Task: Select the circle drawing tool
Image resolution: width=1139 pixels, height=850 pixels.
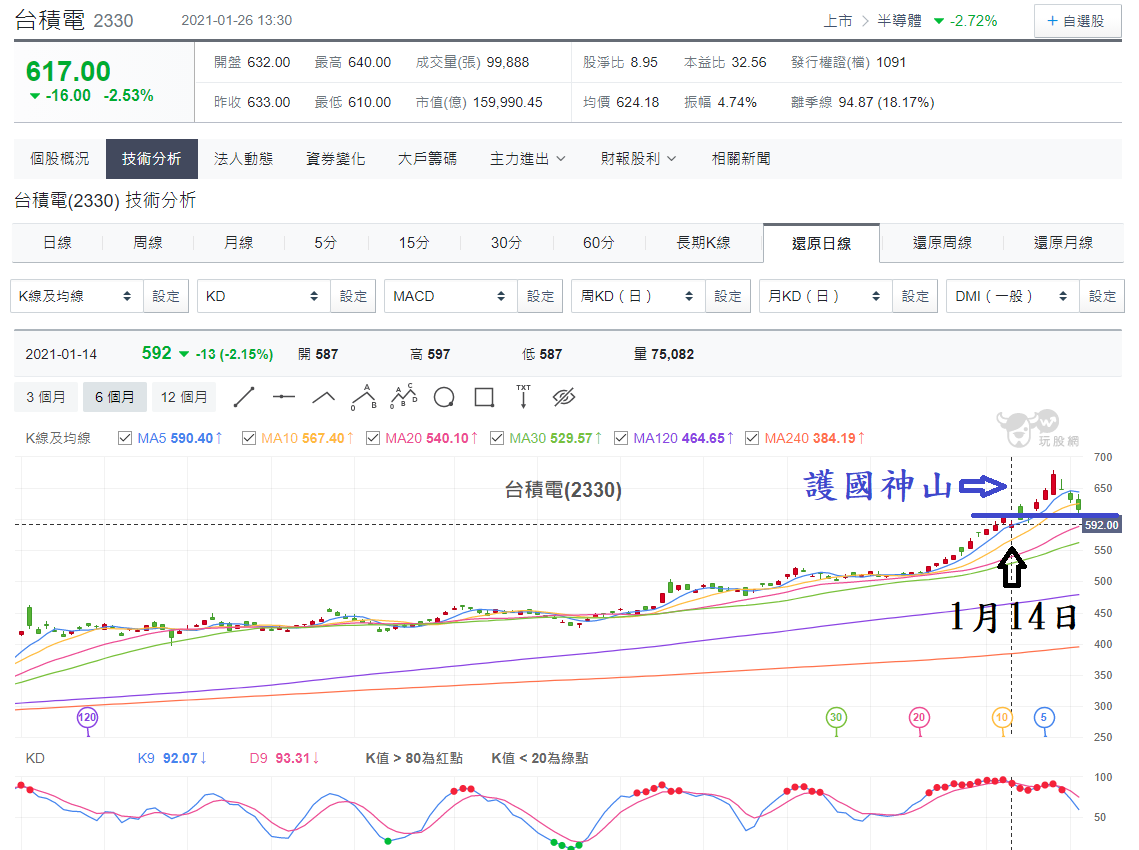Action: 444,397
